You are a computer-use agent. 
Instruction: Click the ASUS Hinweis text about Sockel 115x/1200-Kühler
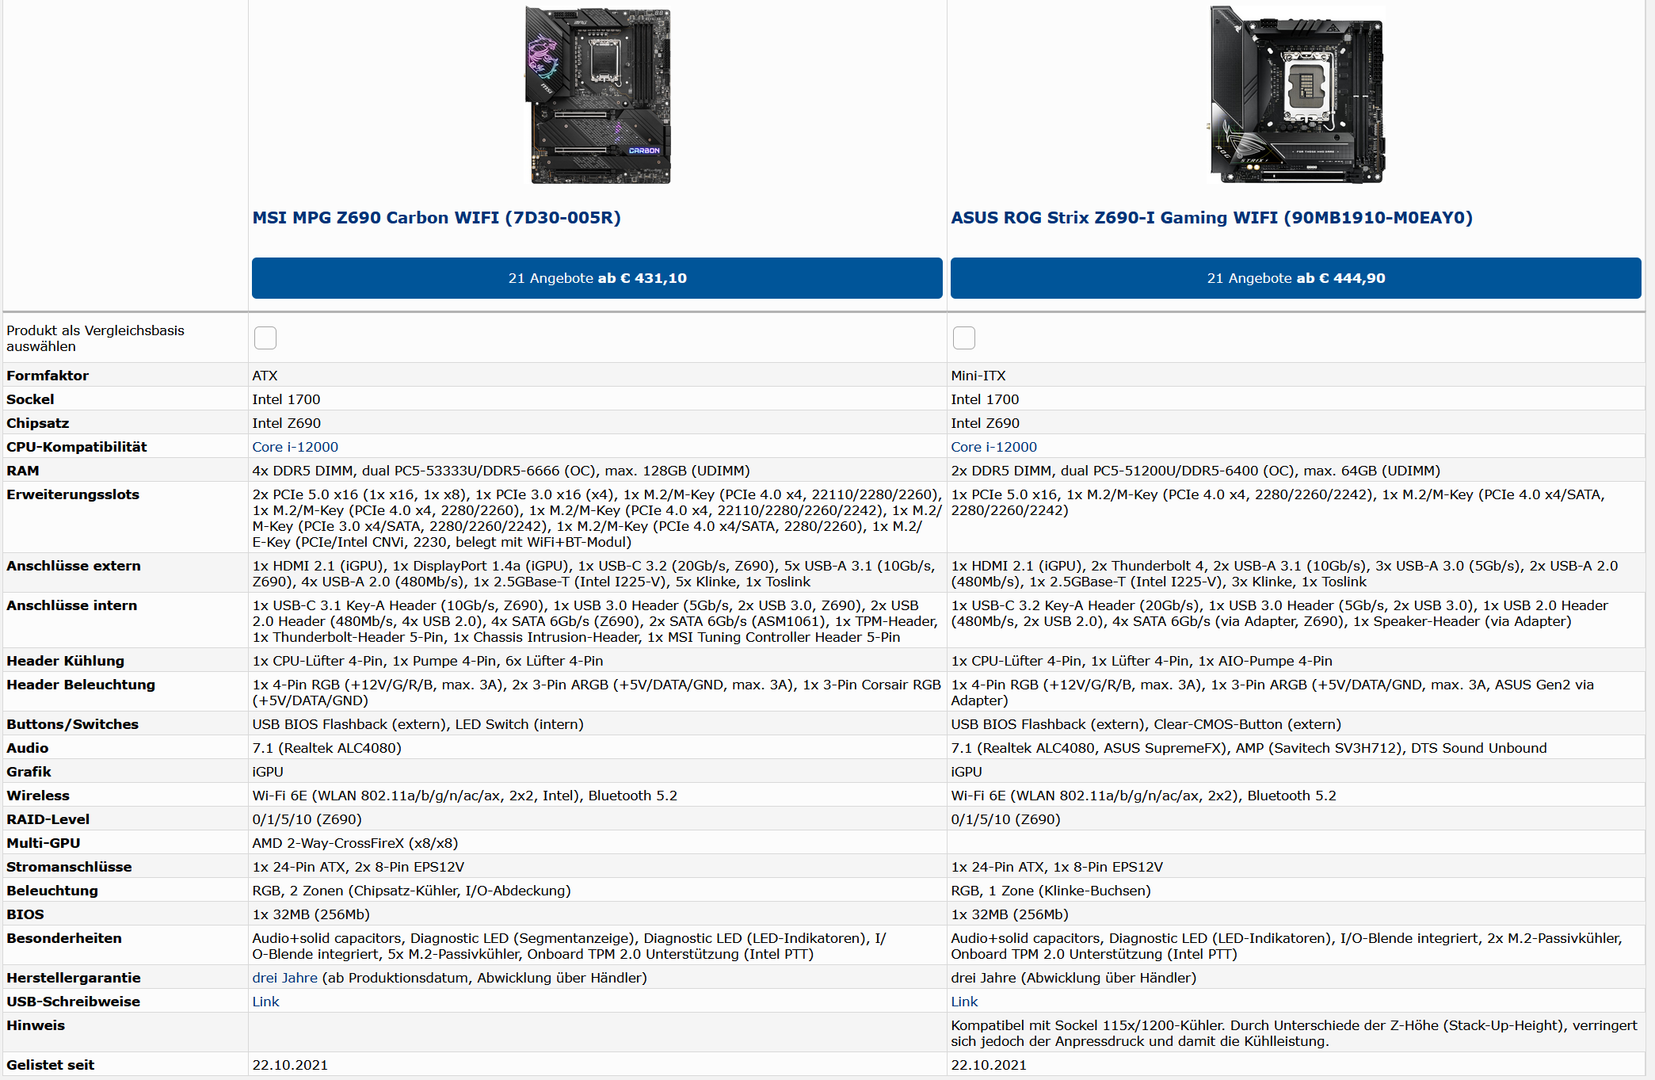[1294, 1033]
